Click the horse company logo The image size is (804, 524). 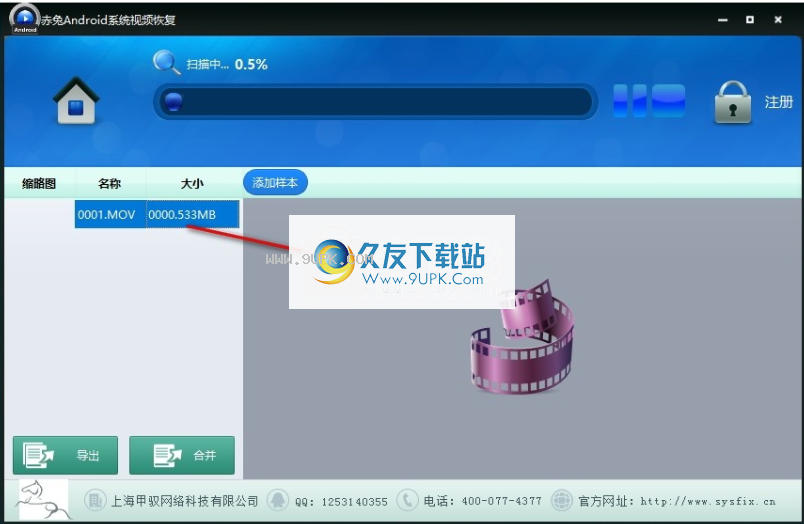pos(43,499)
